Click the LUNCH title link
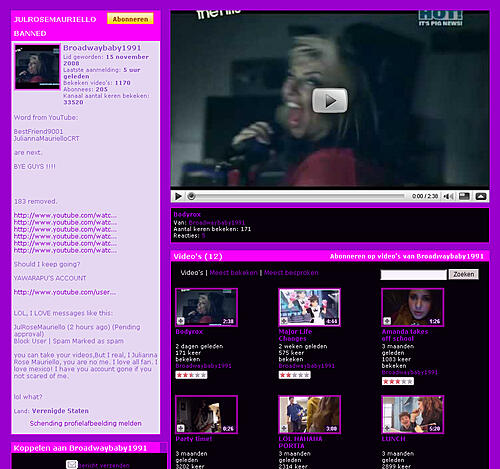Screen dimensions: 500x469 (x=393, y=439)
